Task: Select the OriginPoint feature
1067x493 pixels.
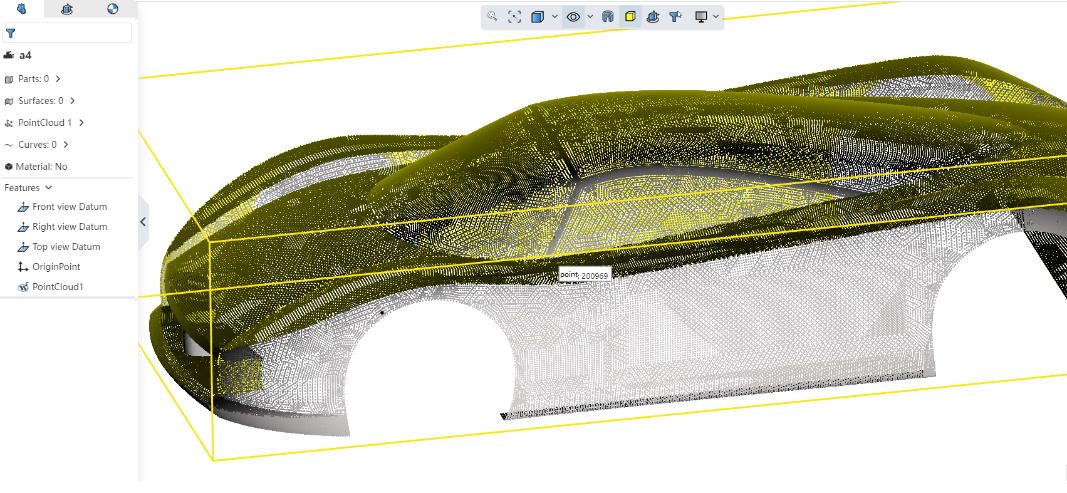Action: pos(56,267)
